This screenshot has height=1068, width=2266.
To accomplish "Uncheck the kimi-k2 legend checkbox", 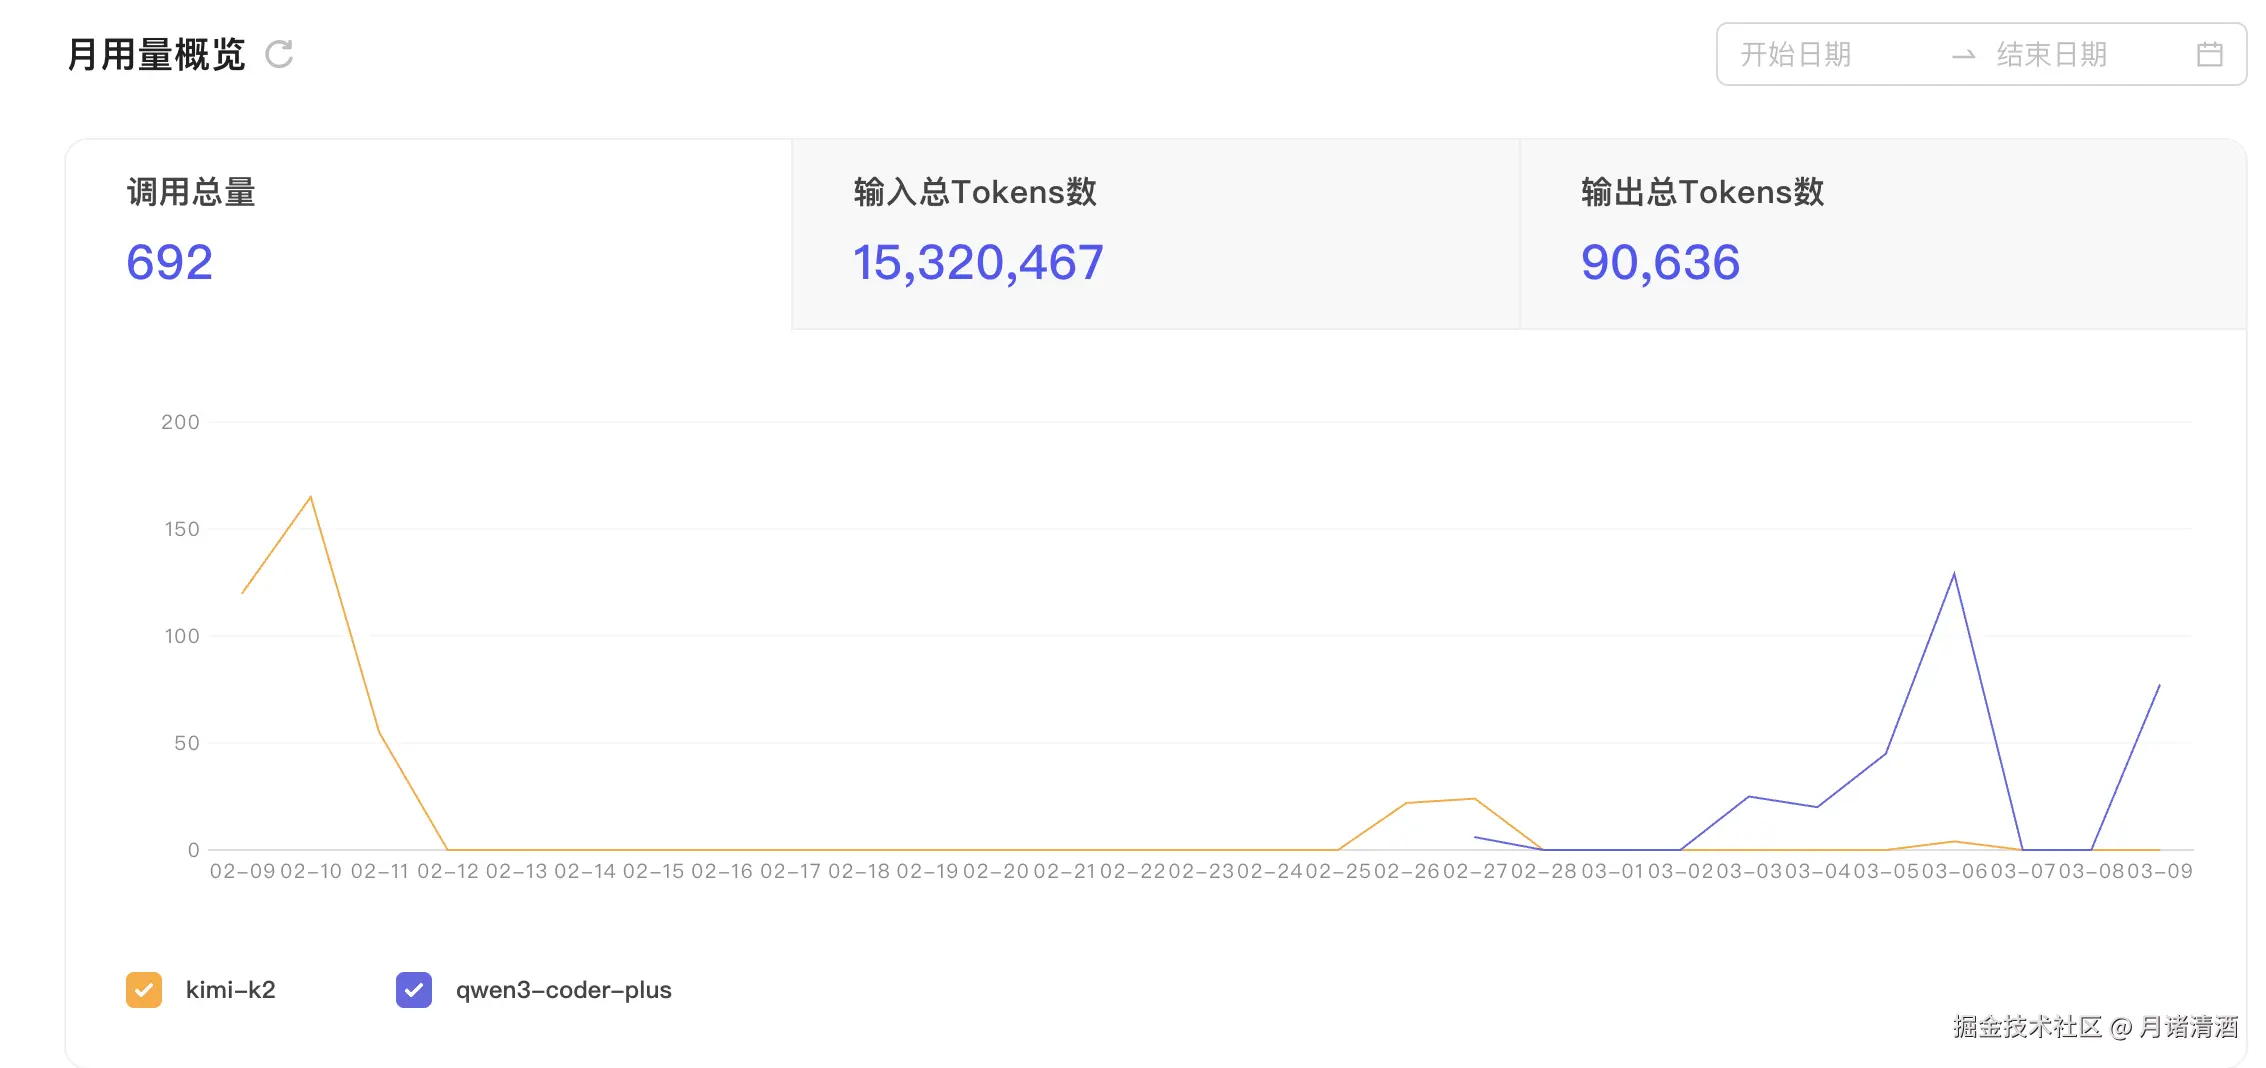I will (144, 990).
